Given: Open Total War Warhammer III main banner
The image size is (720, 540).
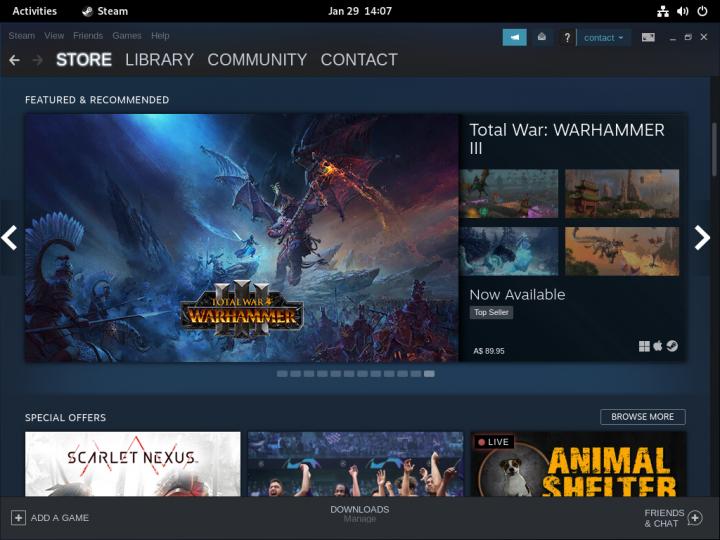Looking at the screenshot, I should [x=242, y=238].
